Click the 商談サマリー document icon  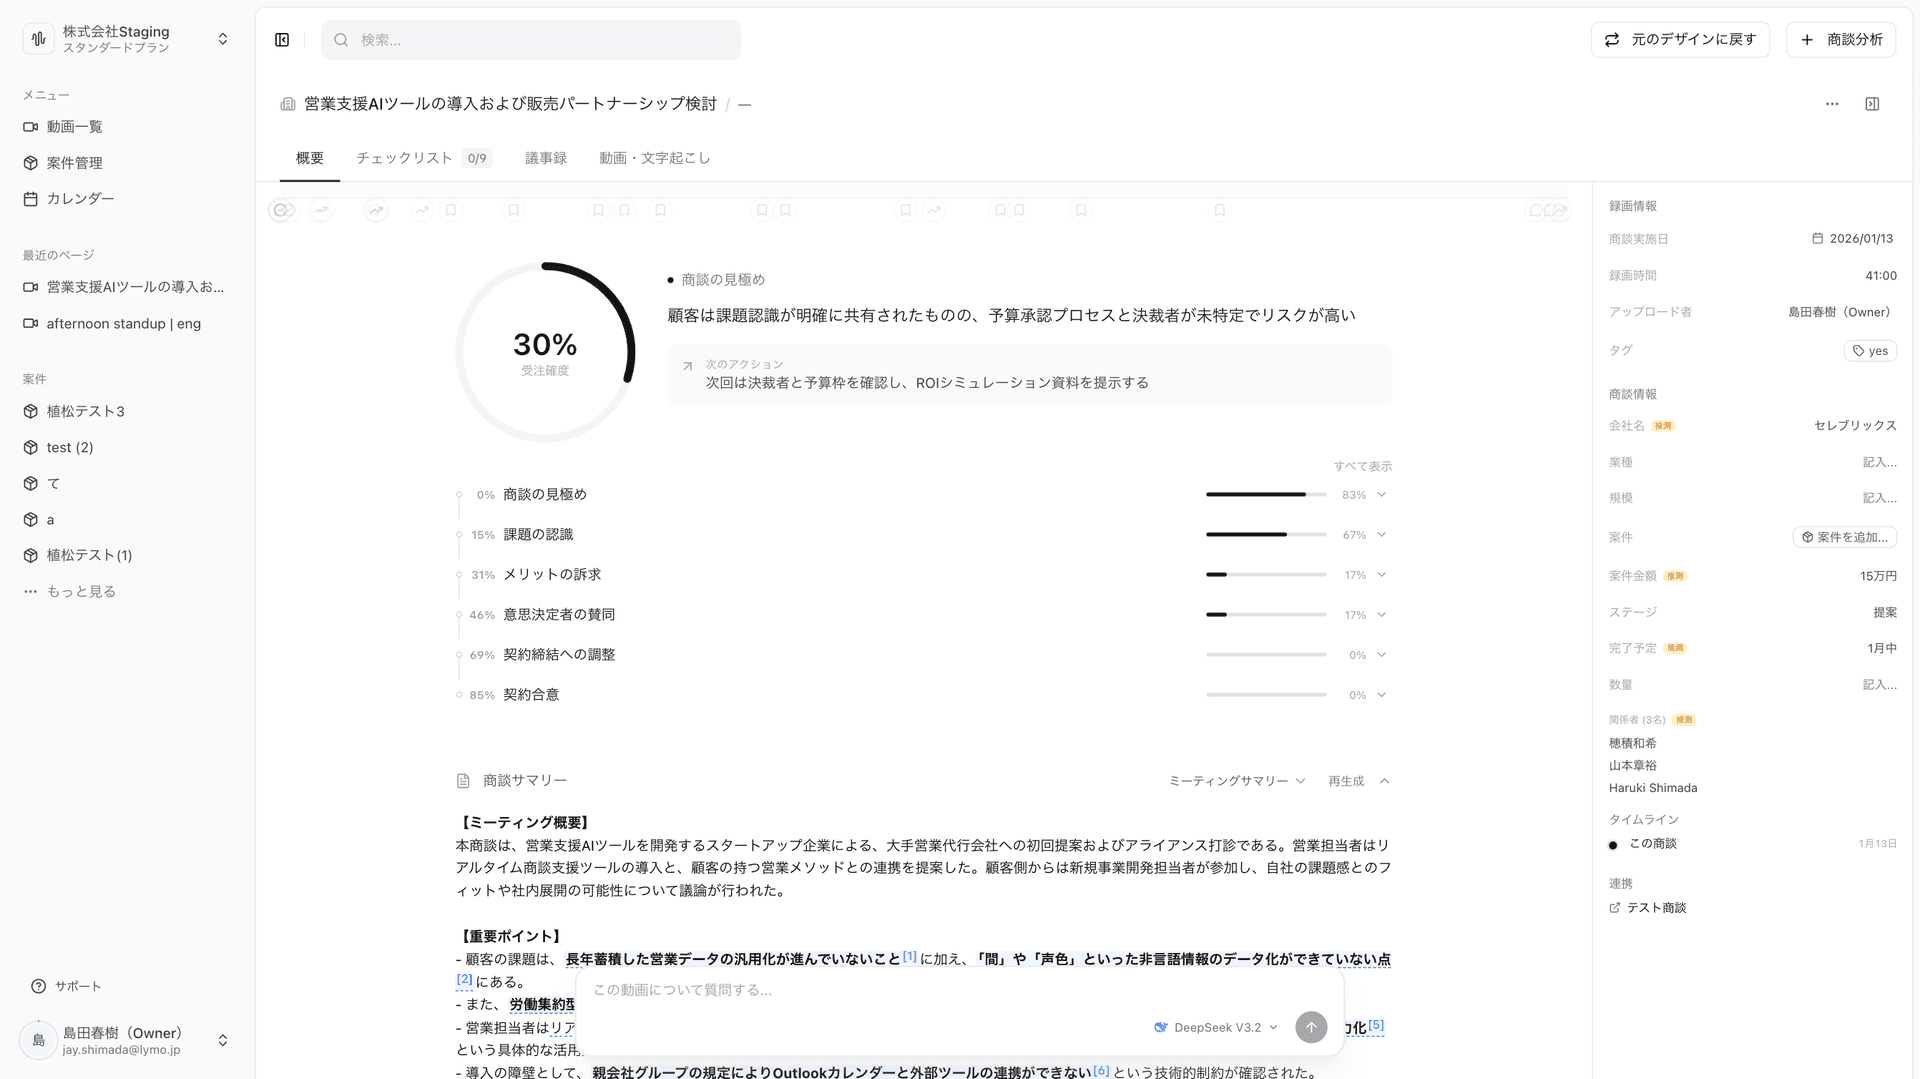coord(463,780)
